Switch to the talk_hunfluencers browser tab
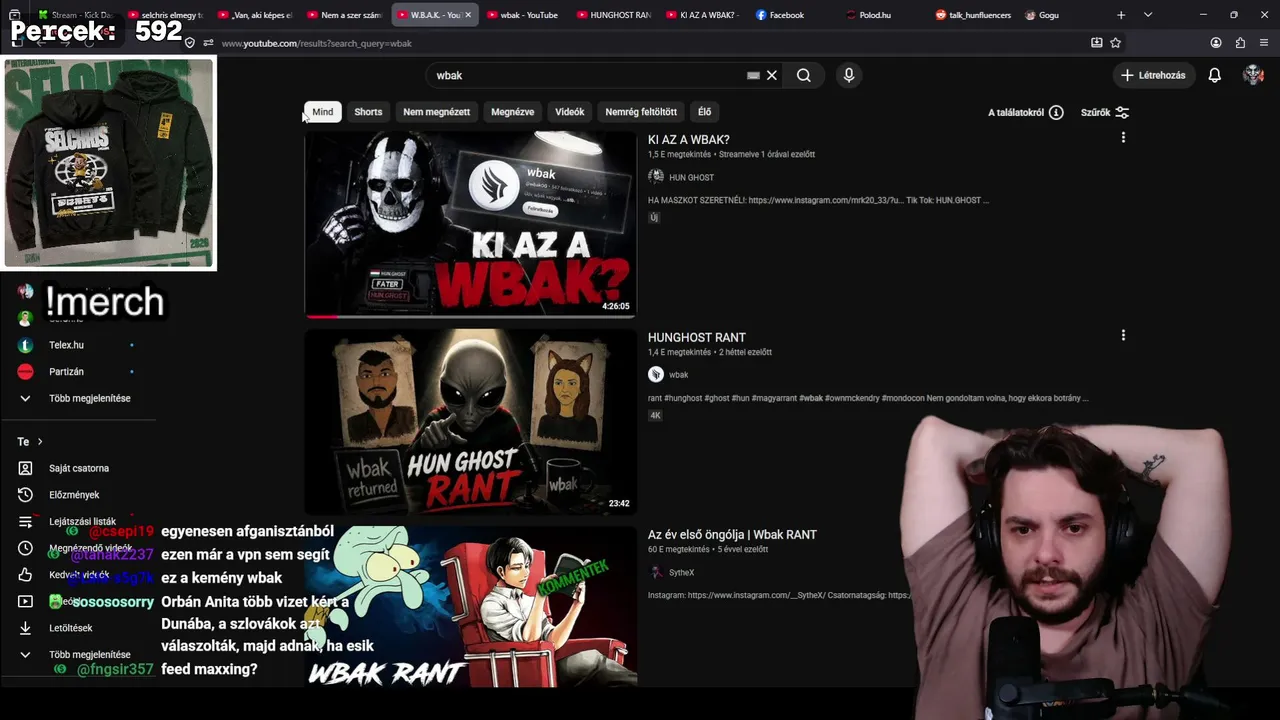 click(975, 15)
